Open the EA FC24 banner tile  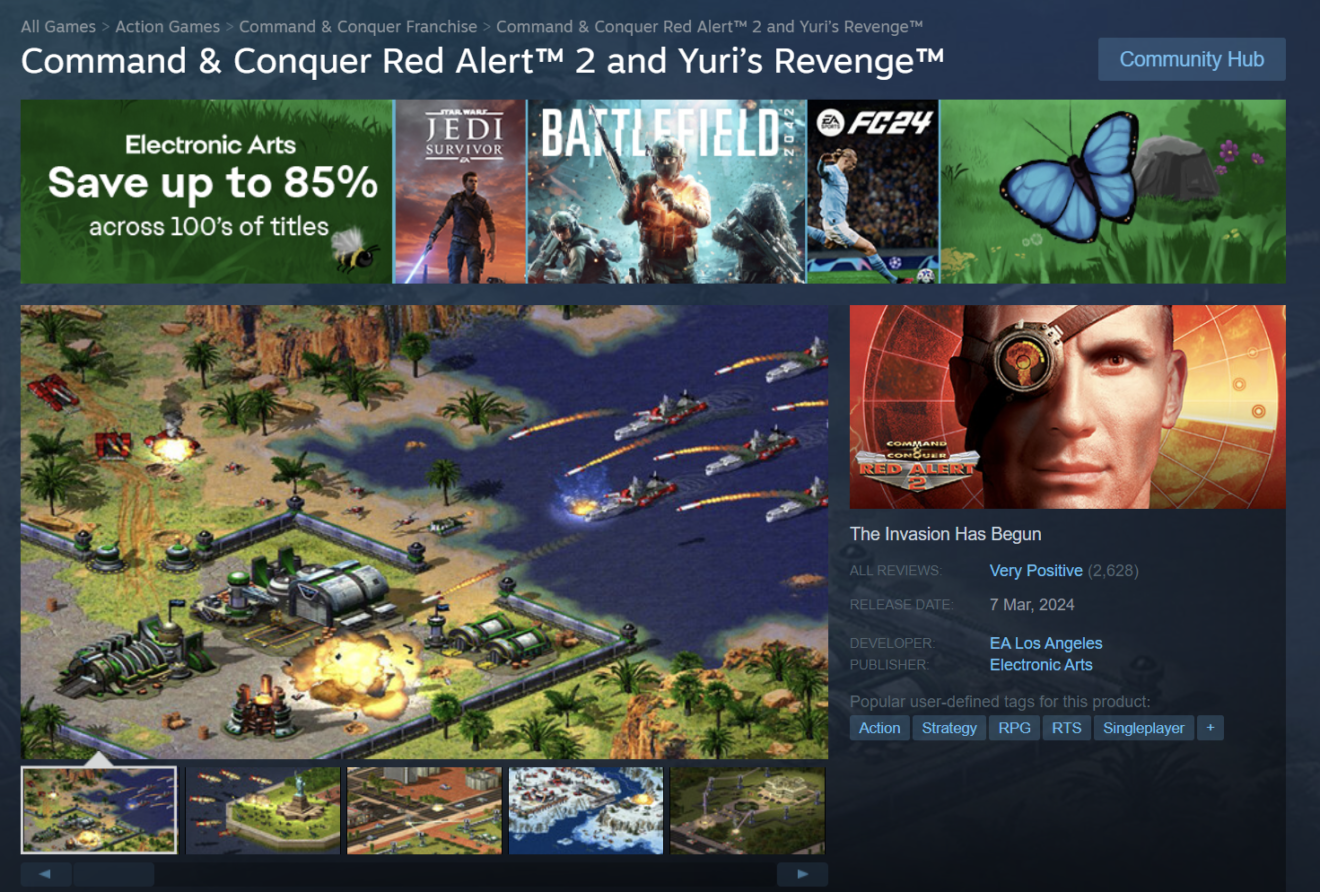pyautogui.click(x=873, y=191)
